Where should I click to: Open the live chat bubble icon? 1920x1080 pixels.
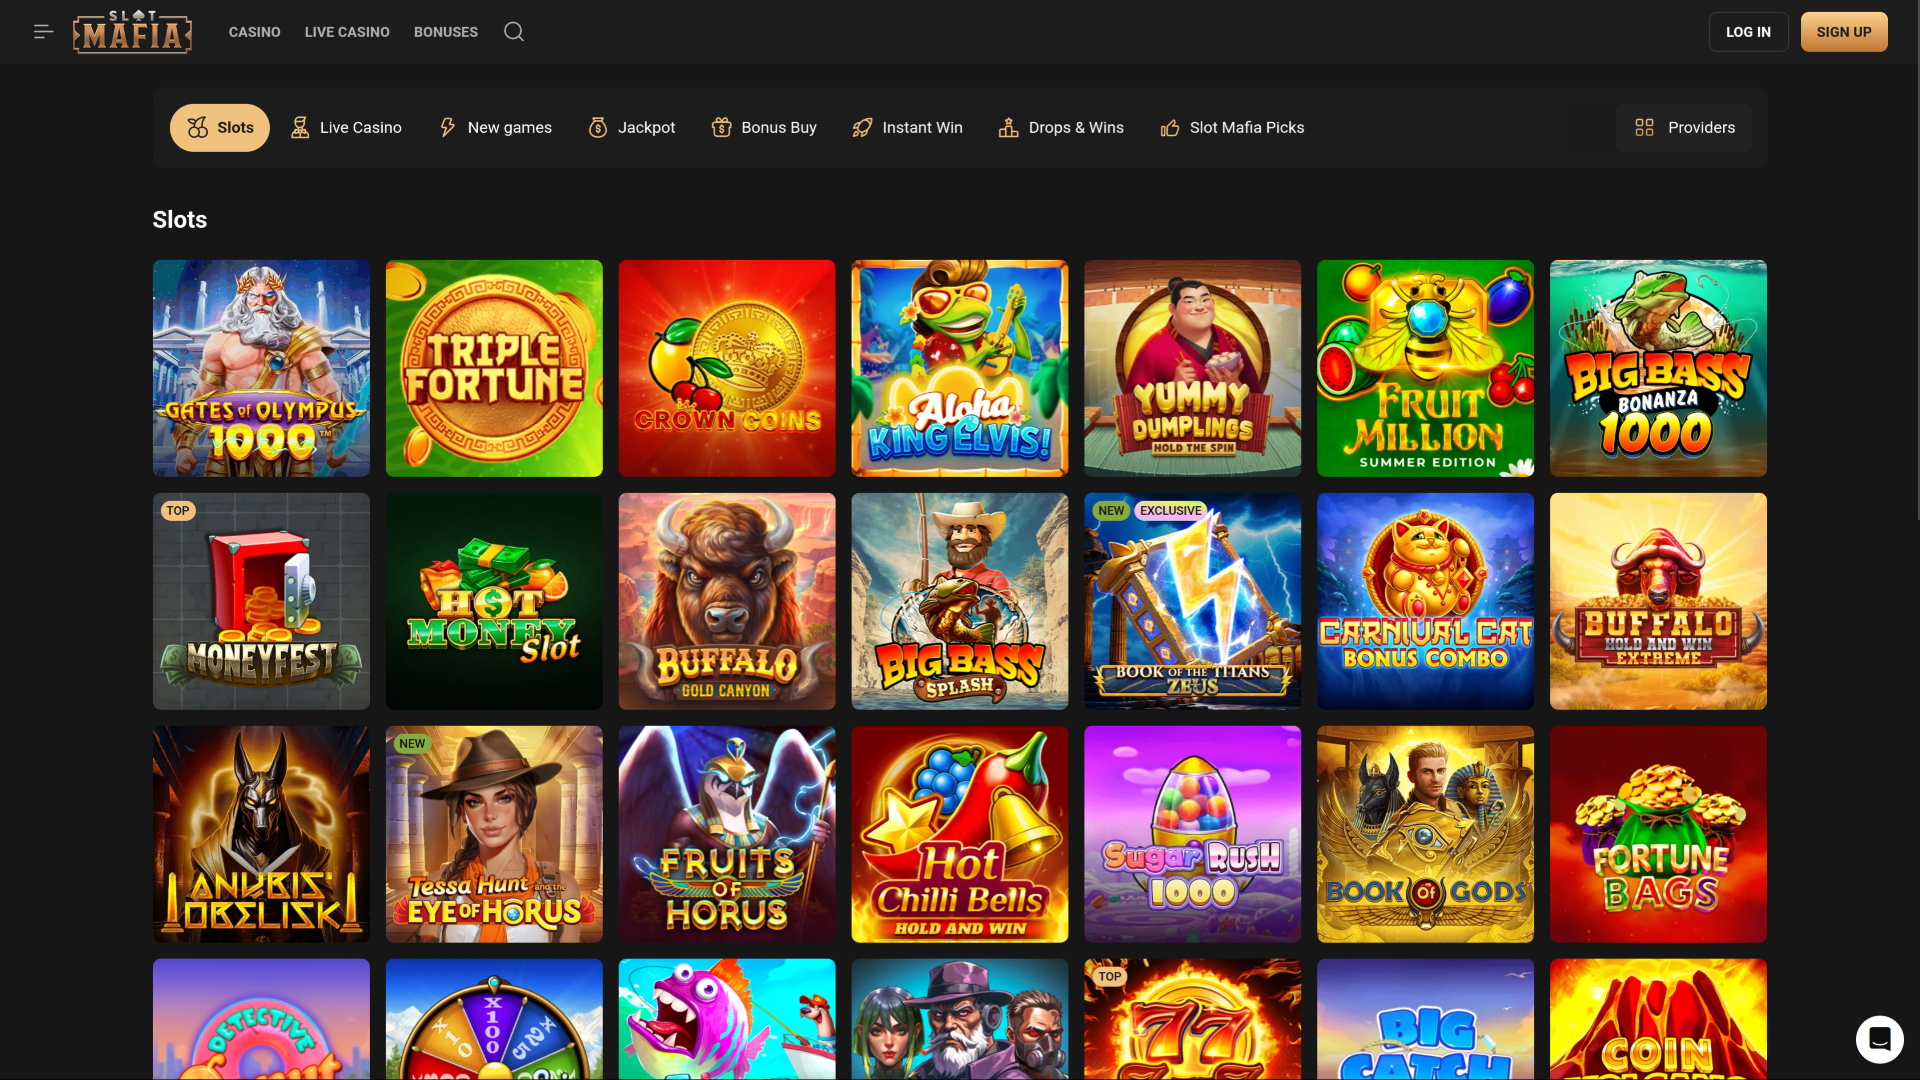[x=1880, y=1039]
